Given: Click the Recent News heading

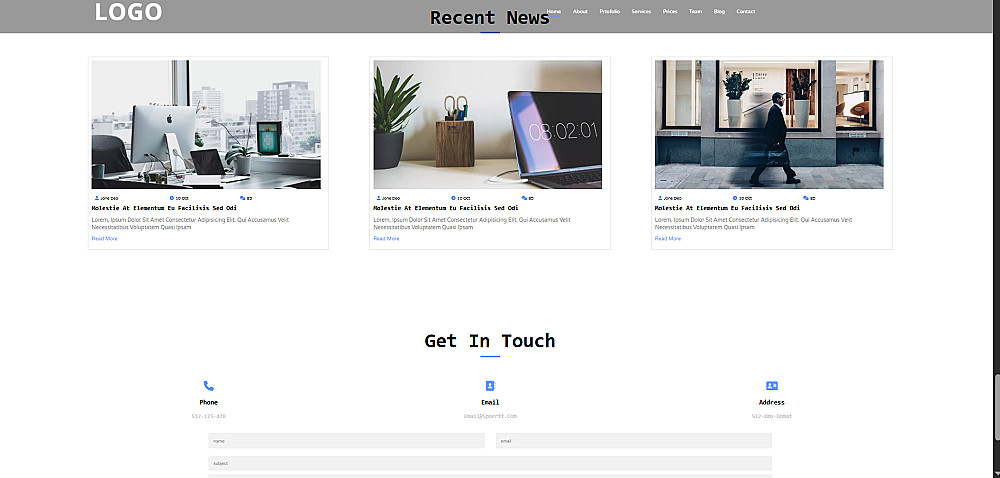Looking at the screenshot, I should coord(490,18).
